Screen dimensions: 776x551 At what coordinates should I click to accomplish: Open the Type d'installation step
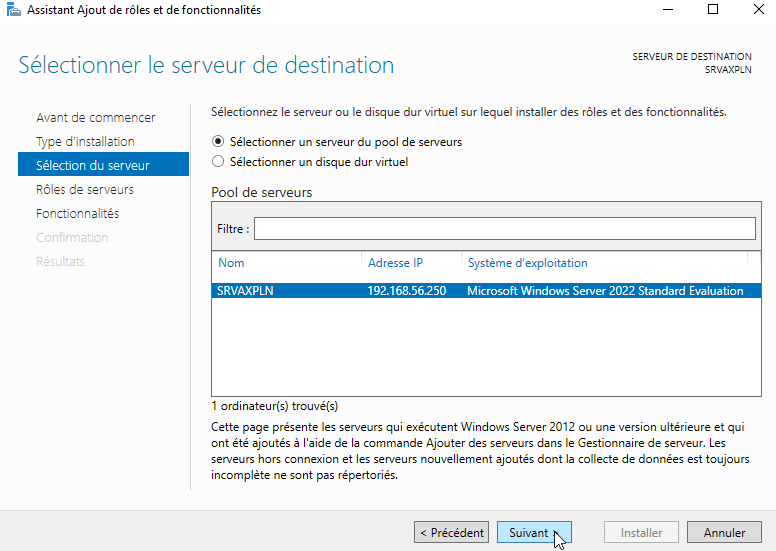click(x=85, y=142)
